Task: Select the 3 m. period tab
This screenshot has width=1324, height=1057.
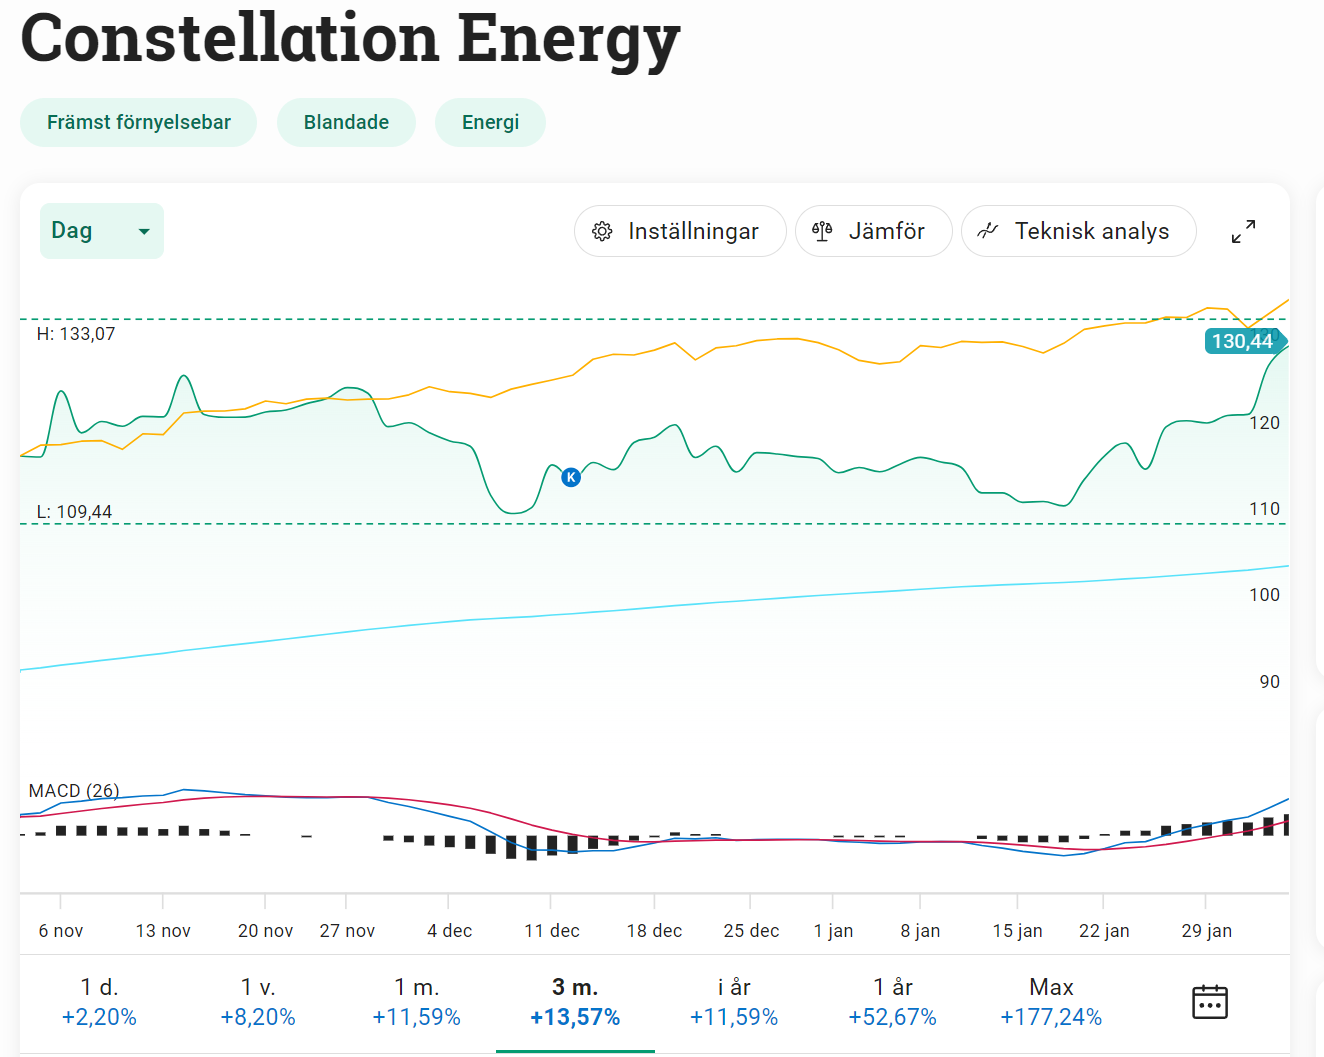Action: point(575,1002)
